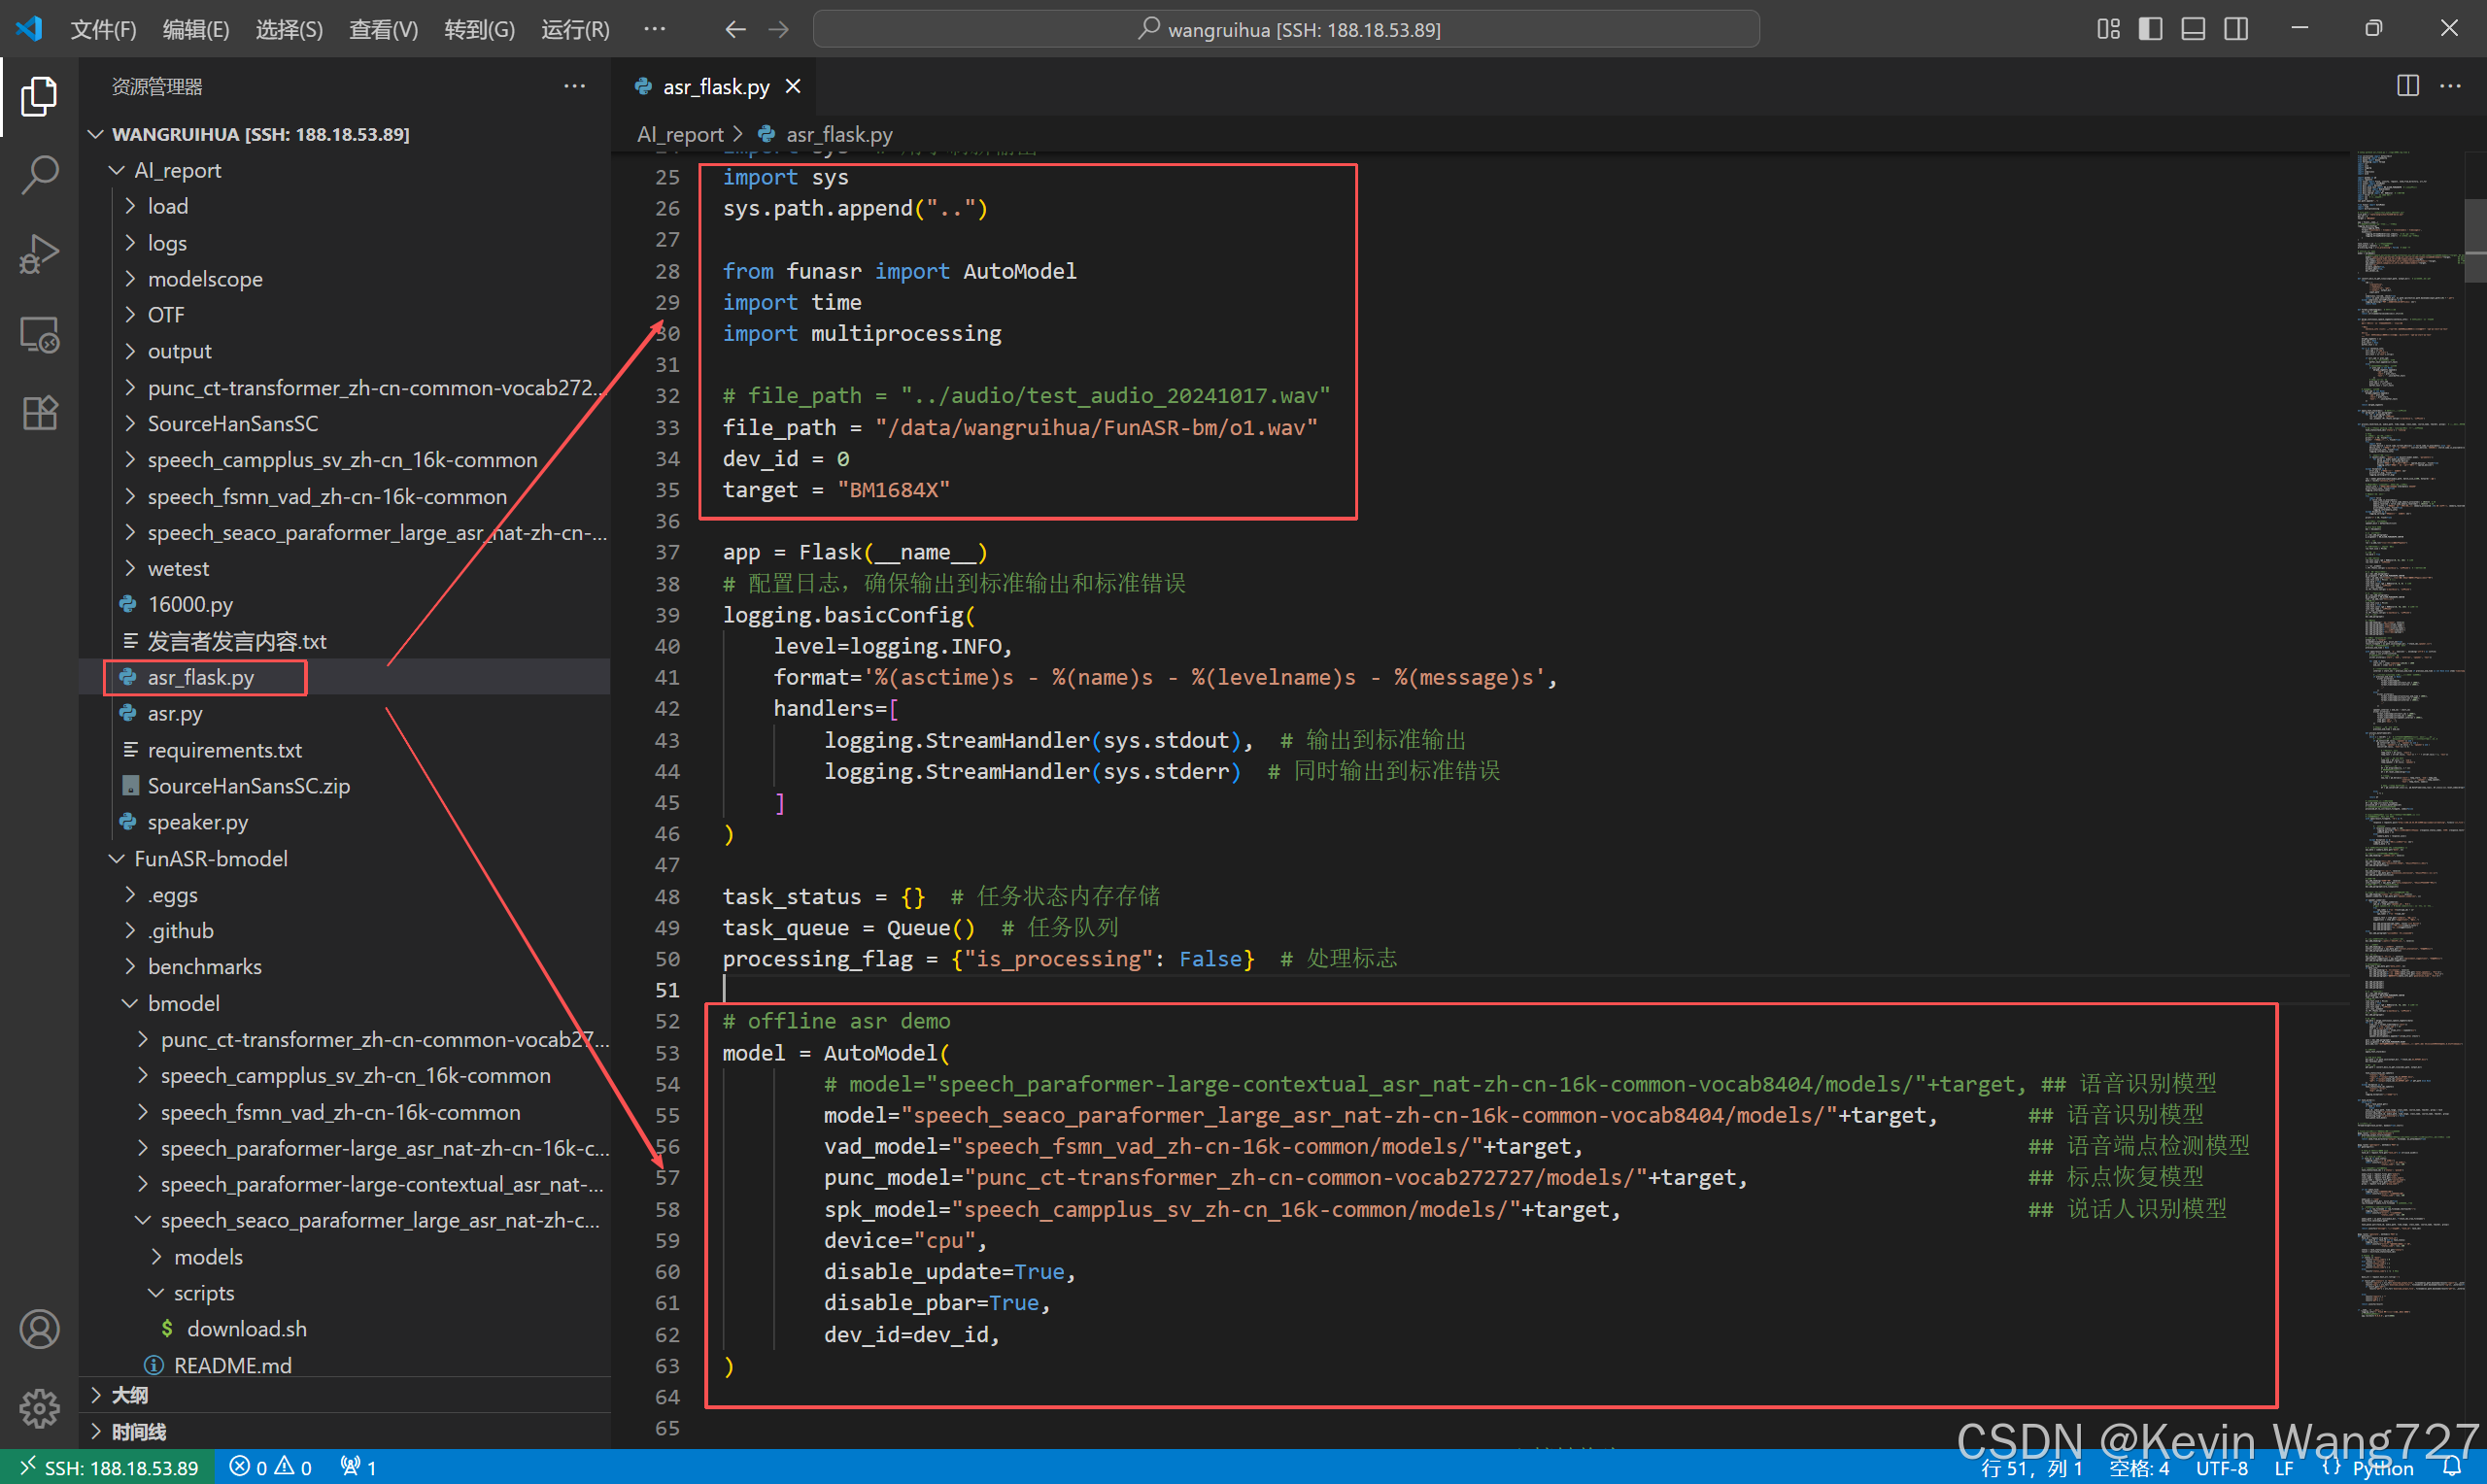Open the Explorer view in activity bar

pos(39,96)
